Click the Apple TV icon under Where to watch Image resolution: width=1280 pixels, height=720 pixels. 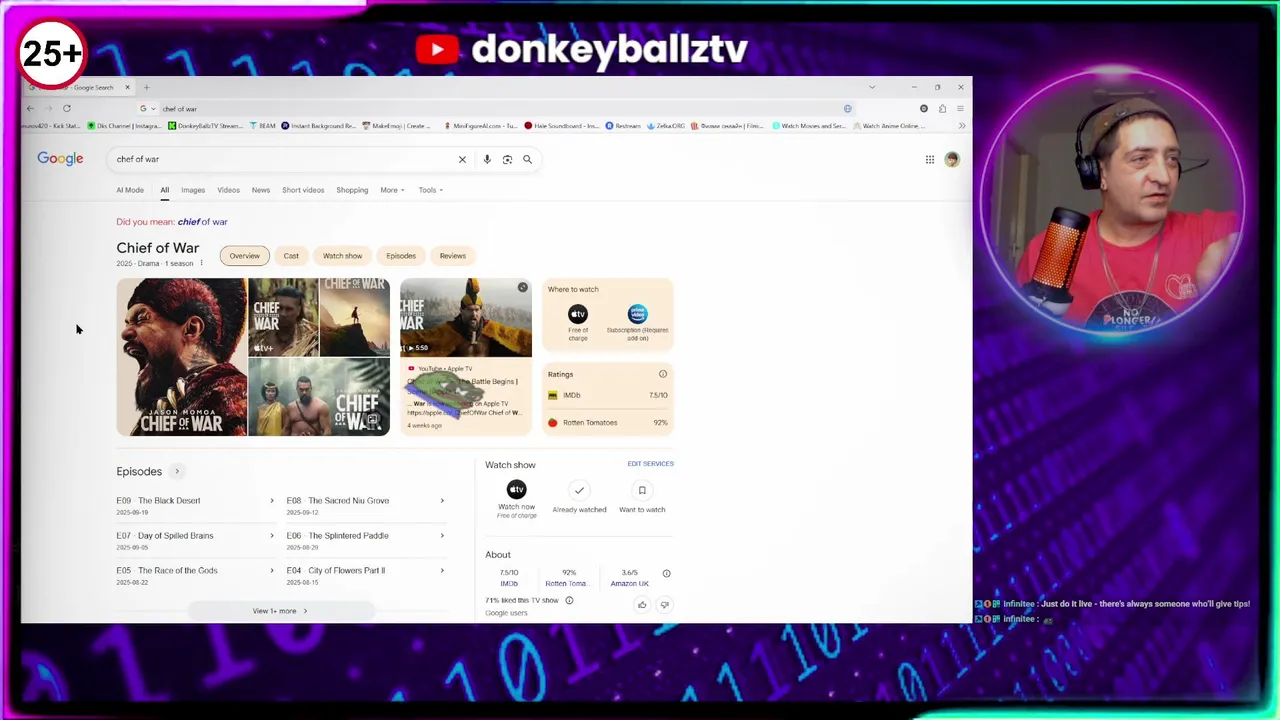click(x=578, y=314)
